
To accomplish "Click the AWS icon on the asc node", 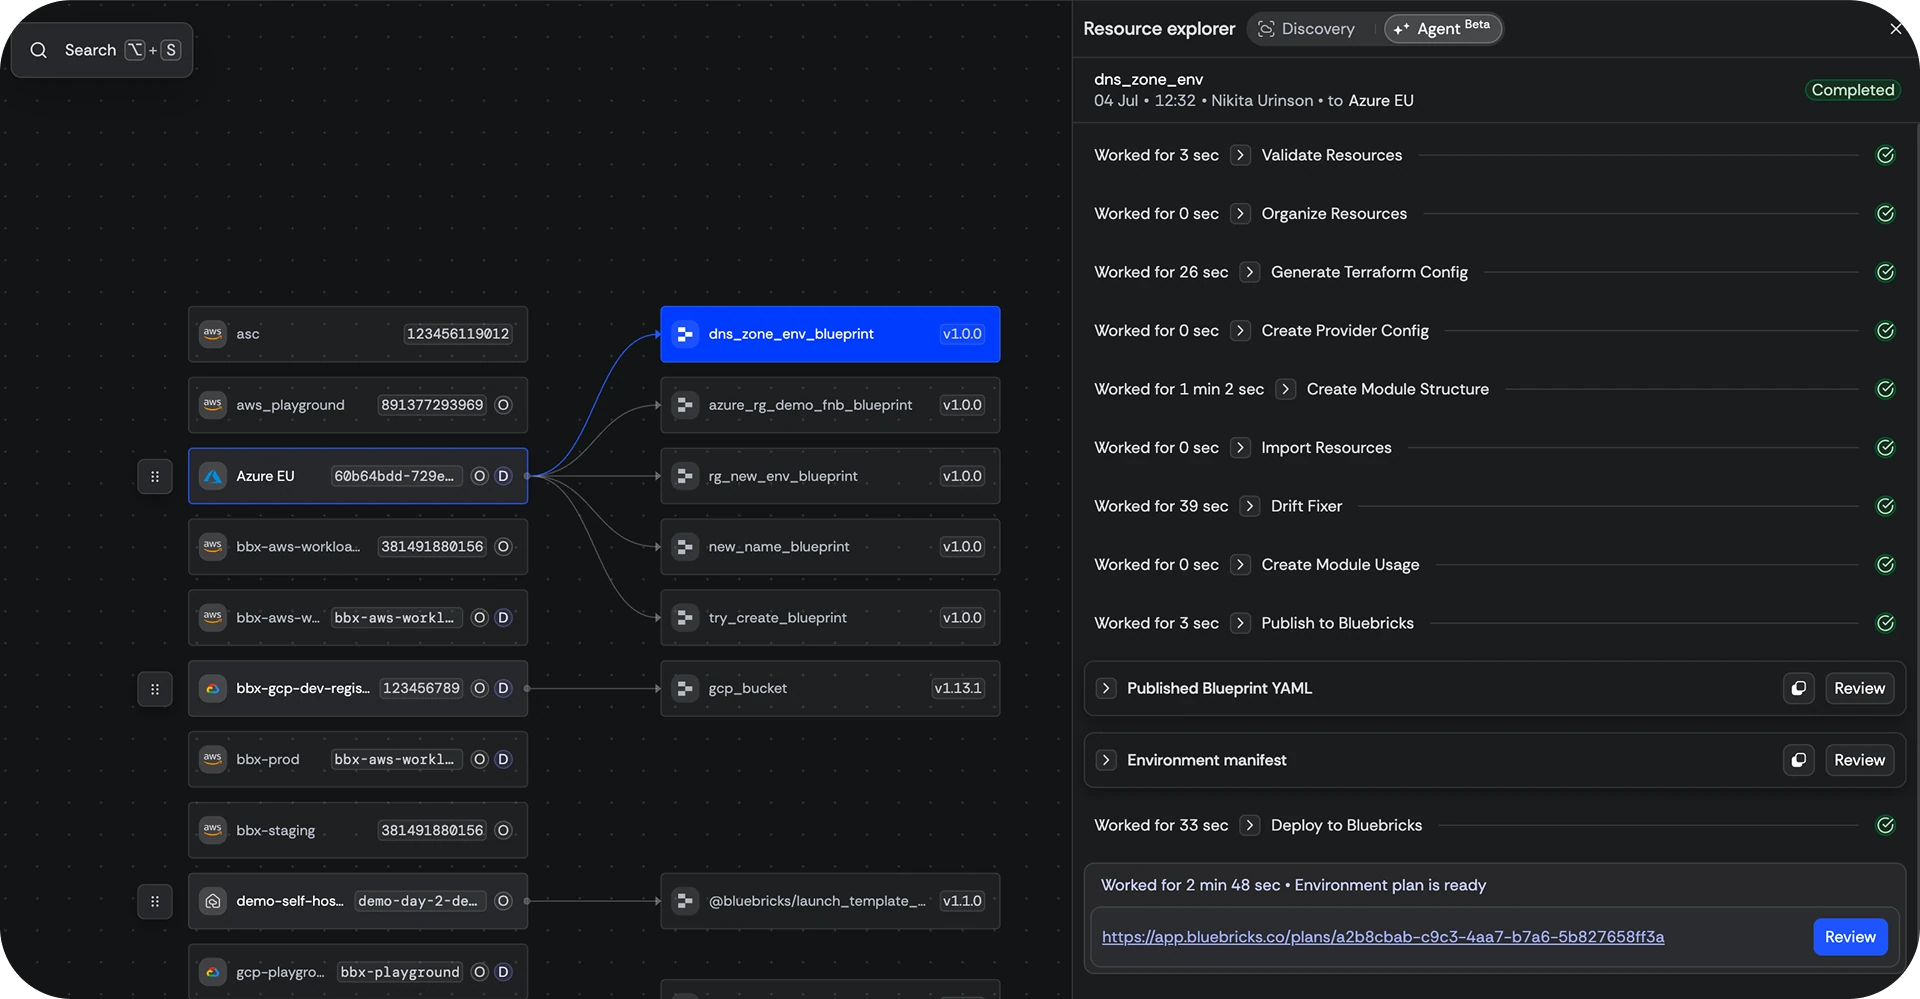I will tap(213, 334).
